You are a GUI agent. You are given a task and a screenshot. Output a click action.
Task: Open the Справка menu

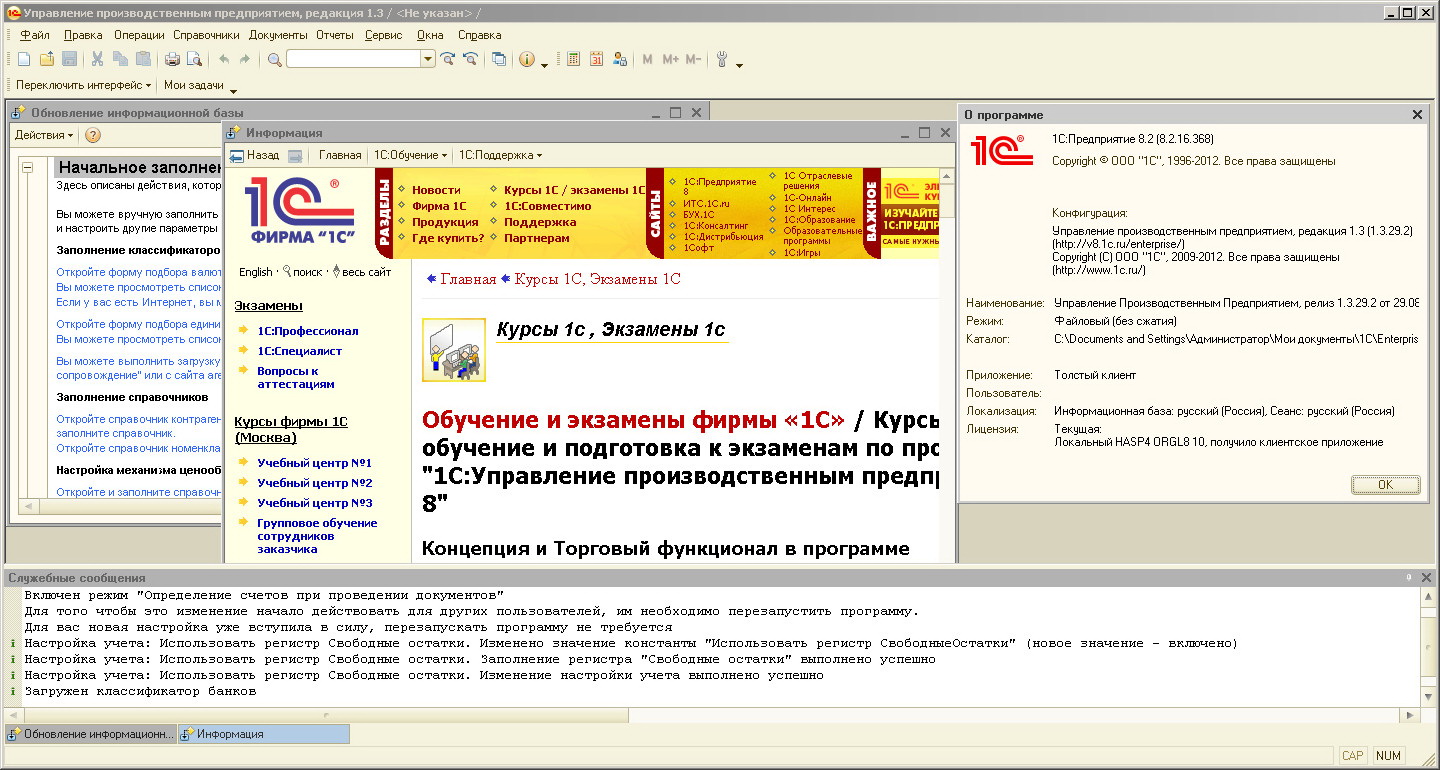coord(480,35)
